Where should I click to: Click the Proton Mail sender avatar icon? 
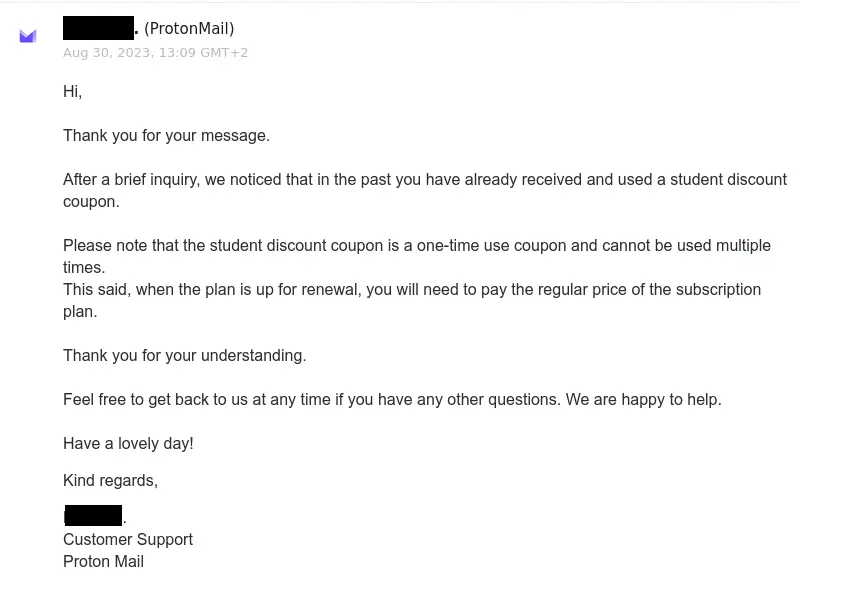point(28,36)
